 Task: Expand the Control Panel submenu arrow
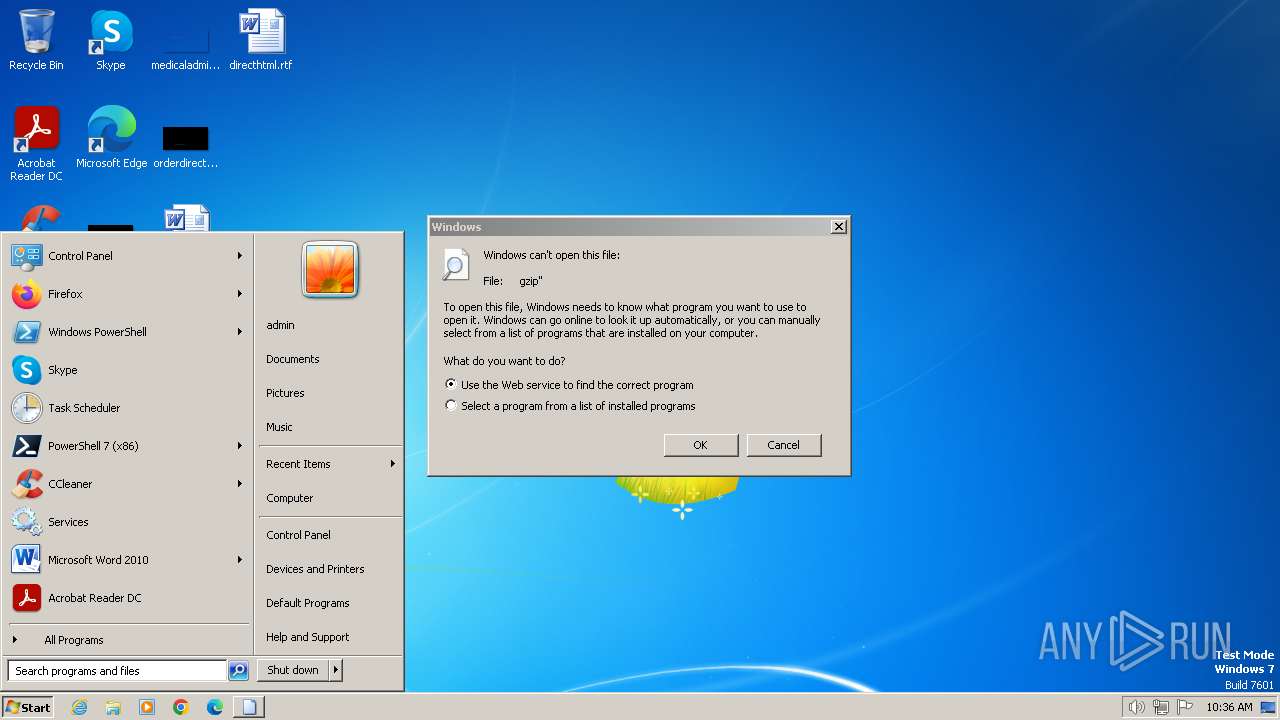(240, 256)
